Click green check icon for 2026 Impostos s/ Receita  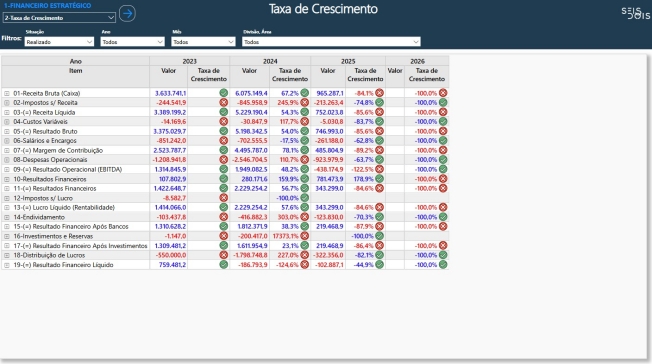point(443,102)
